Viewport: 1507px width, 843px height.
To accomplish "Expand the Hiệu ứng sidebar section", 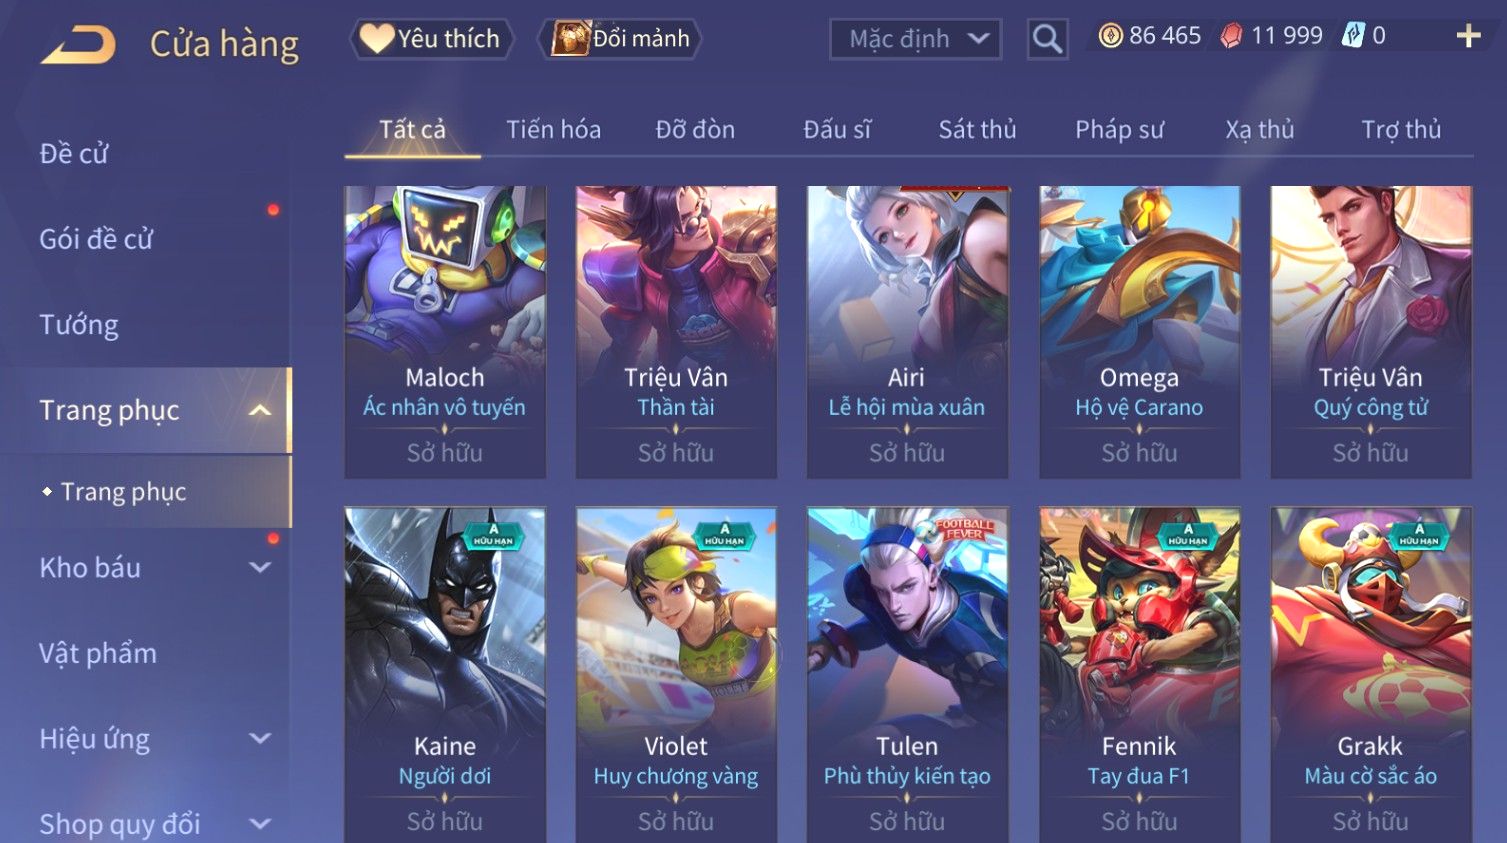I will 260,738.
